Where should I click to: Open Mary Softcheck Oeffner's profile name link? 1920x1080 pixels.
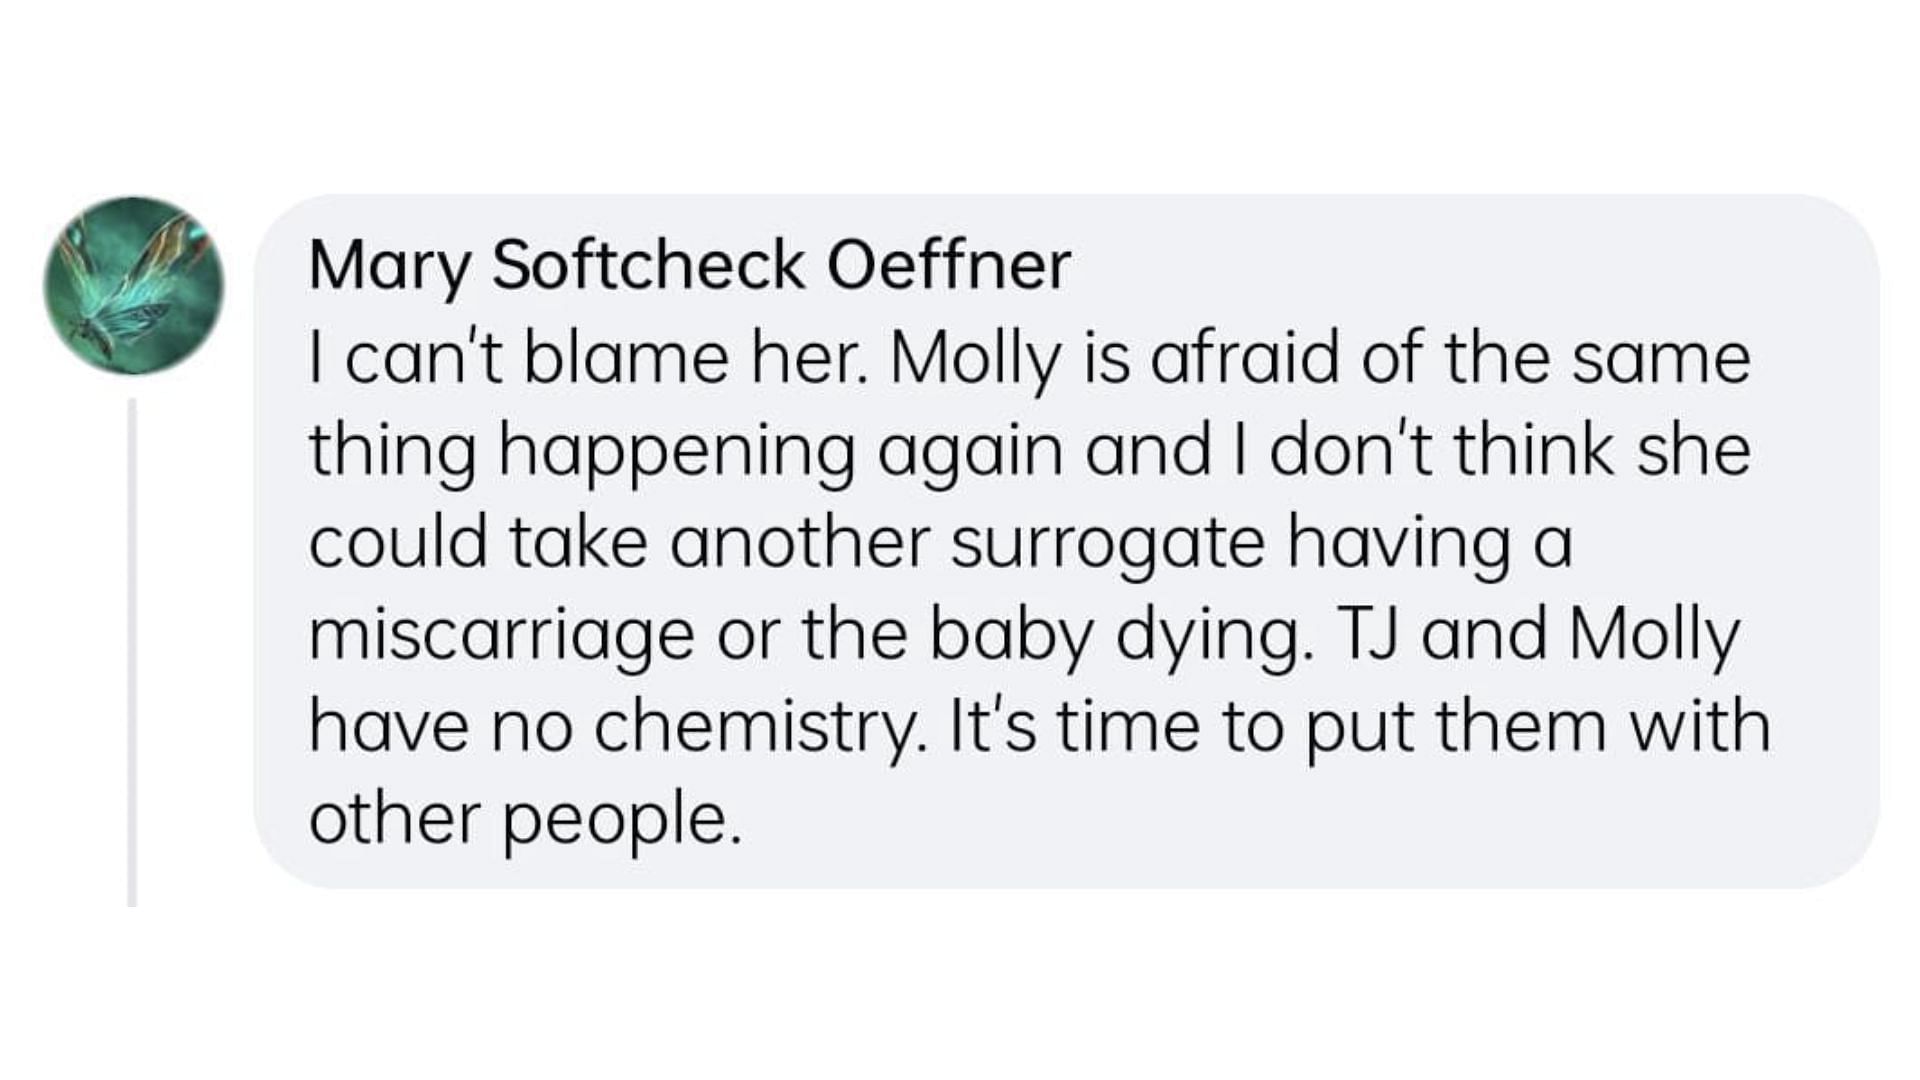pos(690,266)
